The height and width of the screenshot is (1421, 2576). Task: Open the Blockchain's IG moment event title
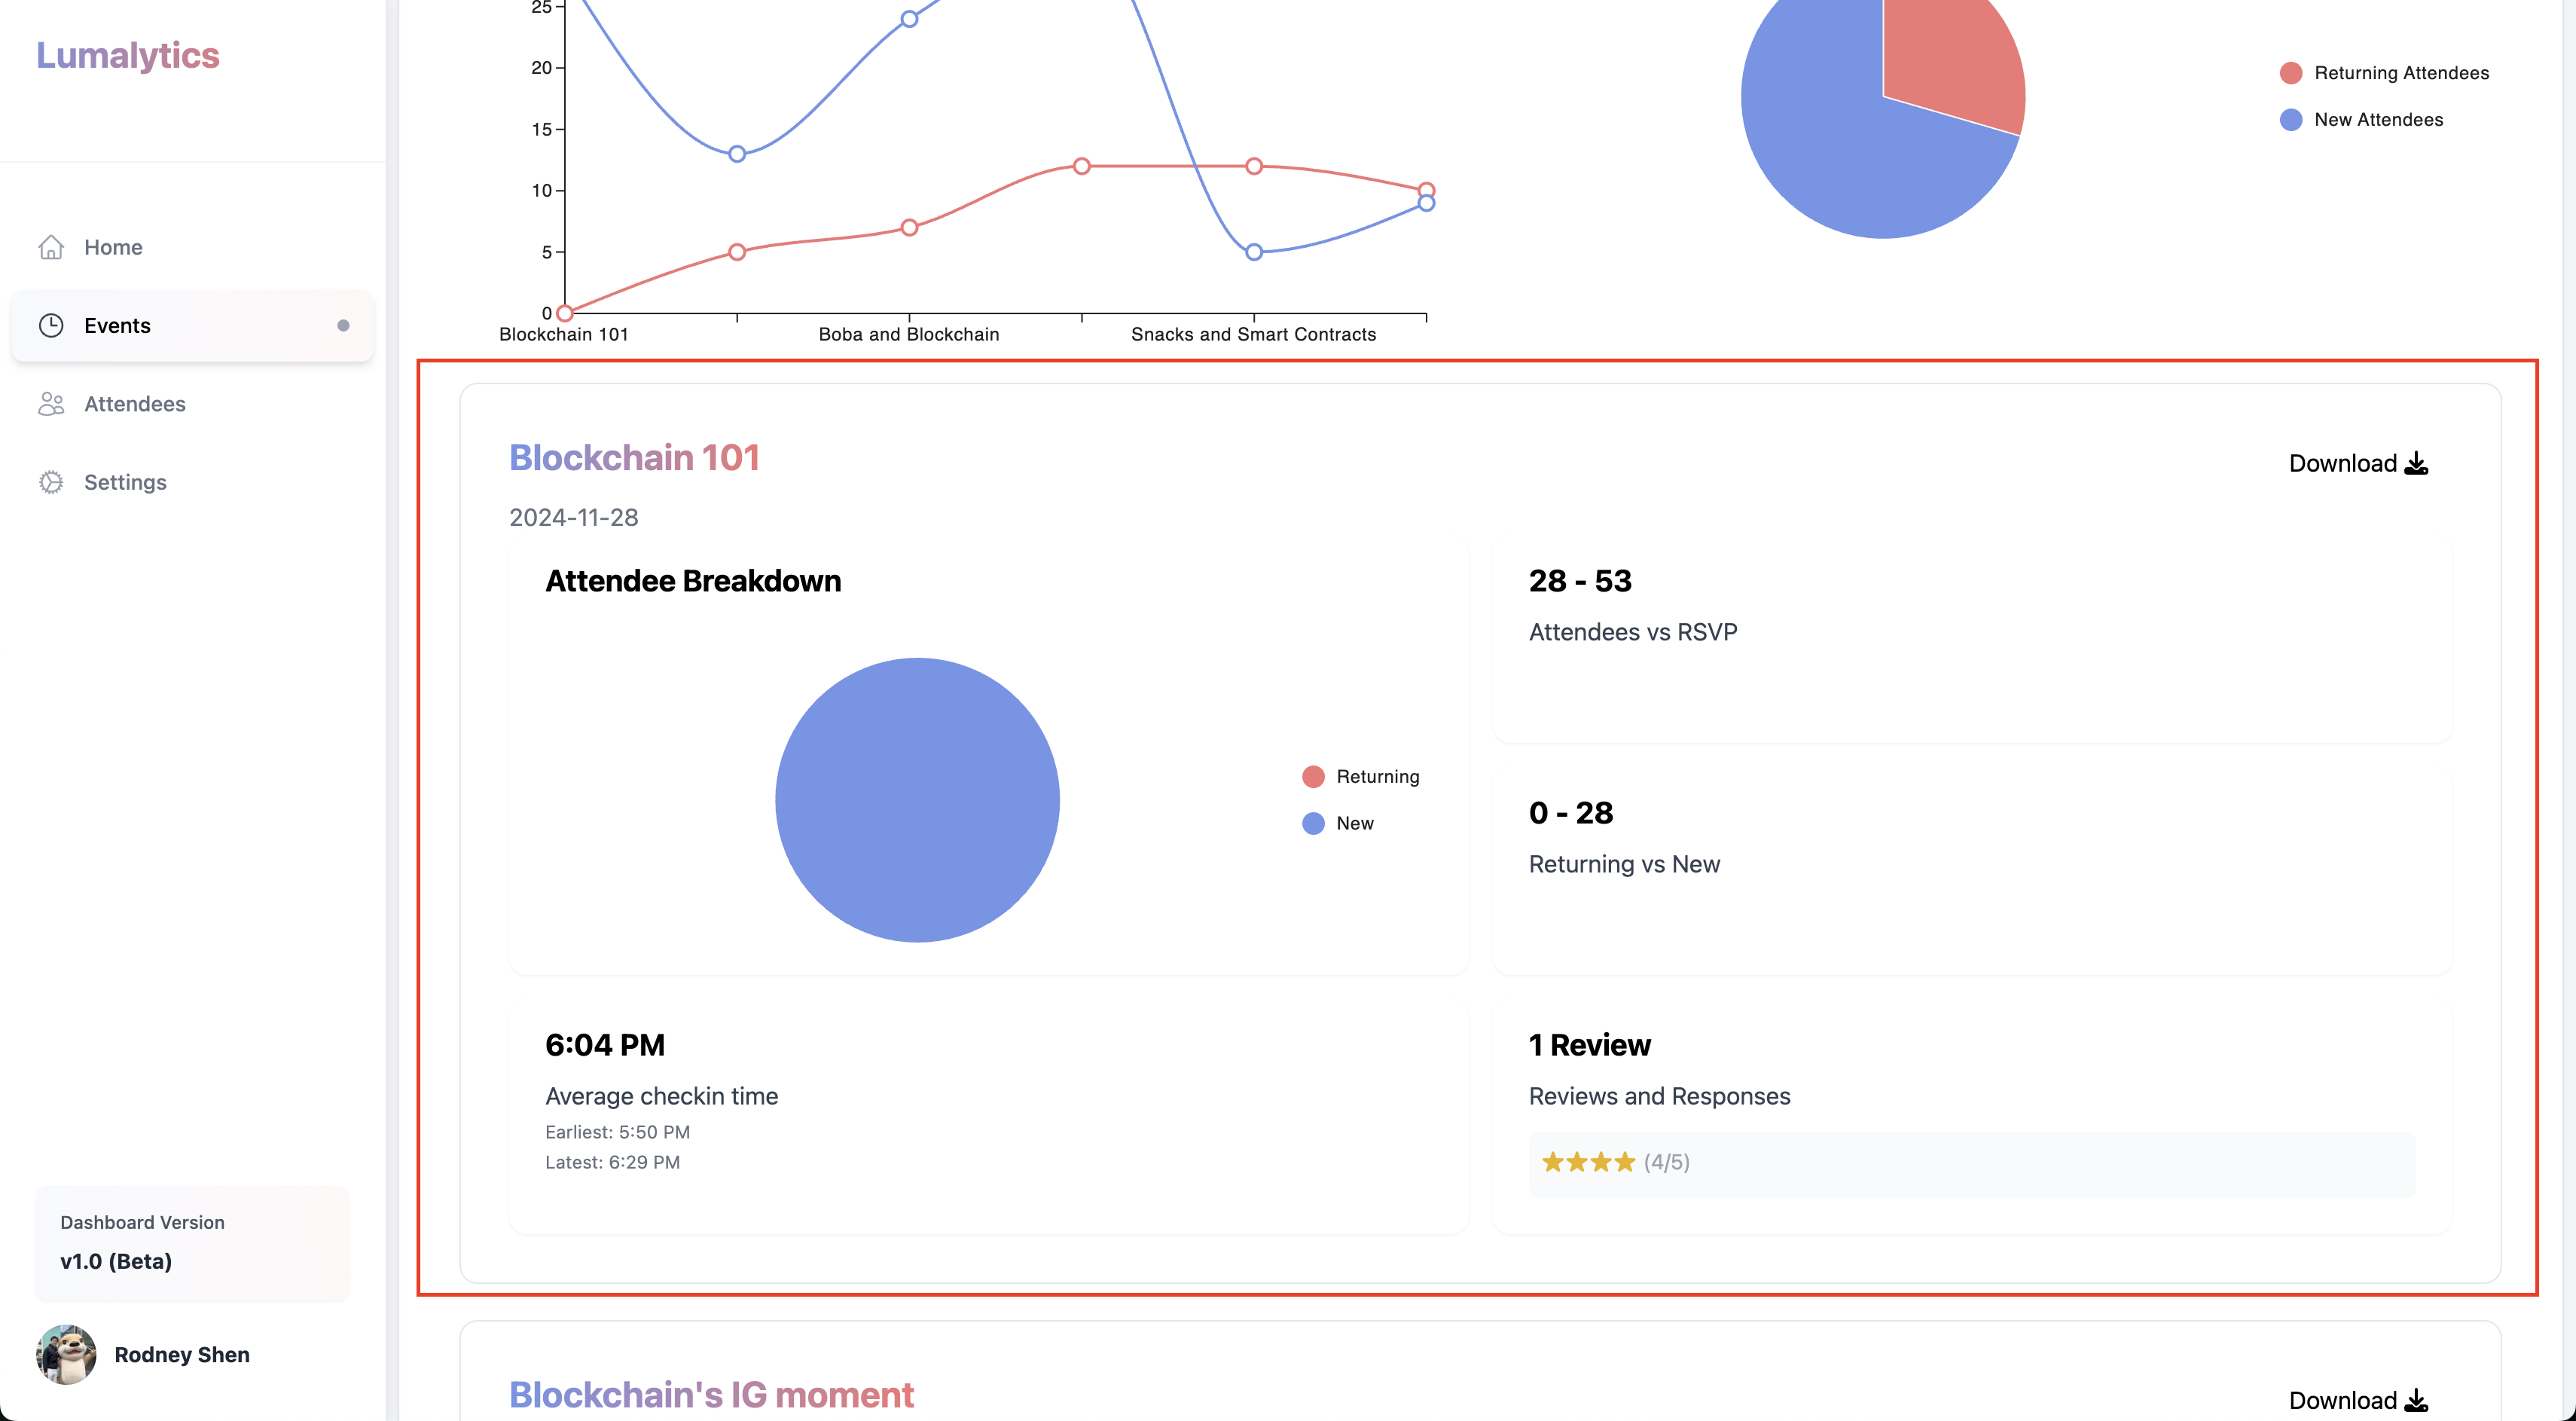point(711,1394)
